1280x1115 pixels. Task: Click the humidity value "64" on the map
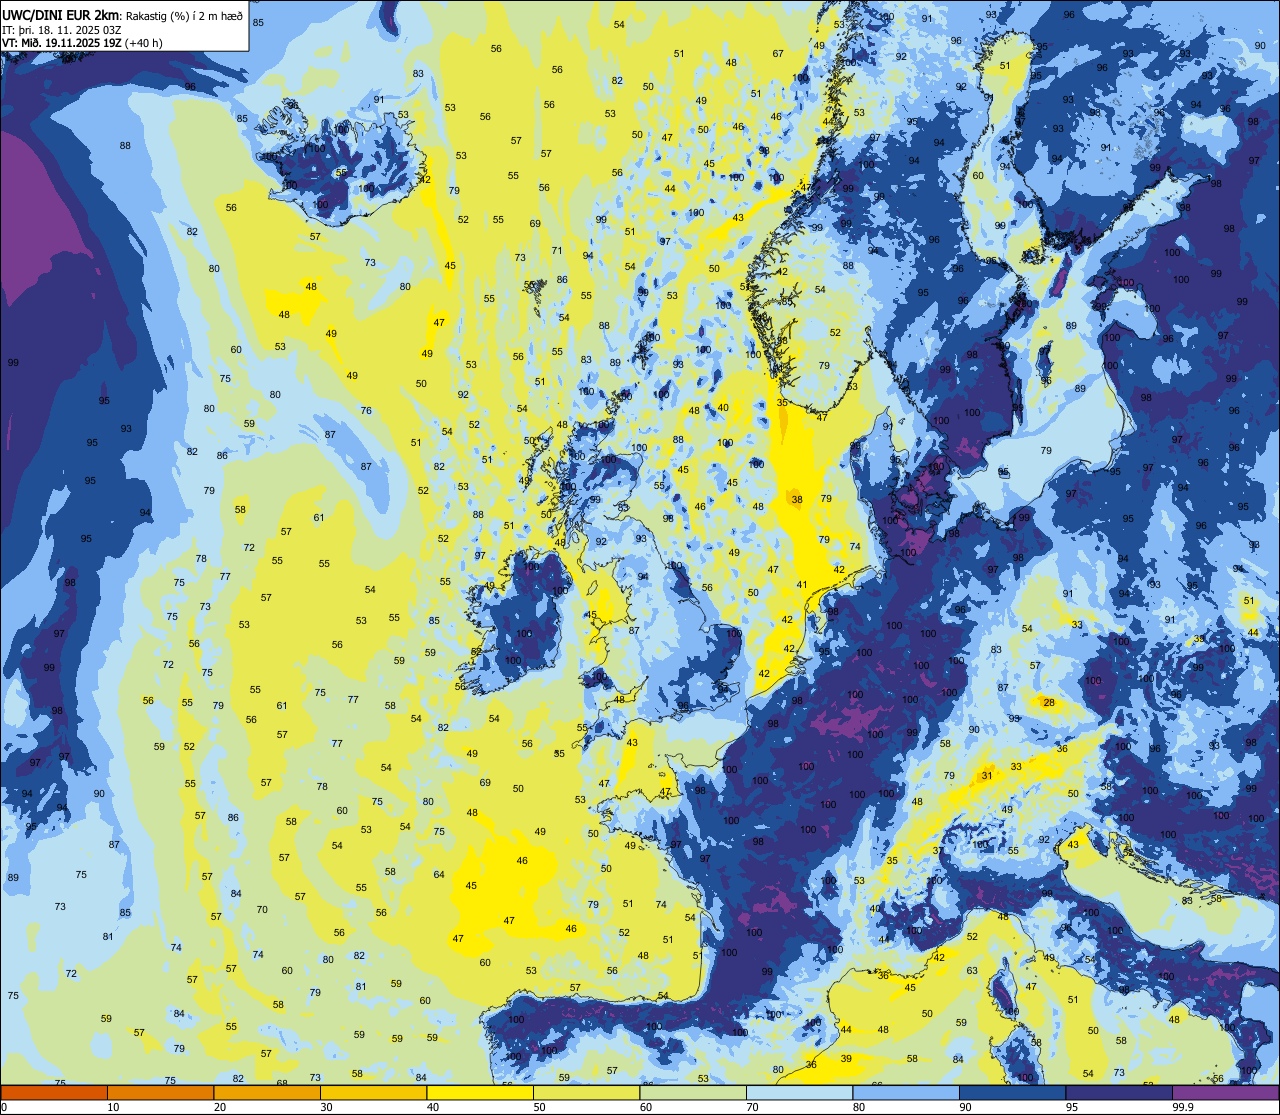439,875
